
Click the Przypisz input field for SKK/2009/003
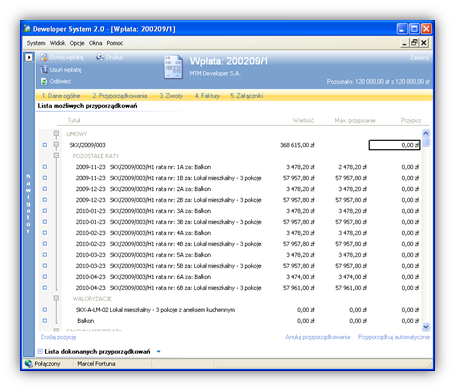394,145
